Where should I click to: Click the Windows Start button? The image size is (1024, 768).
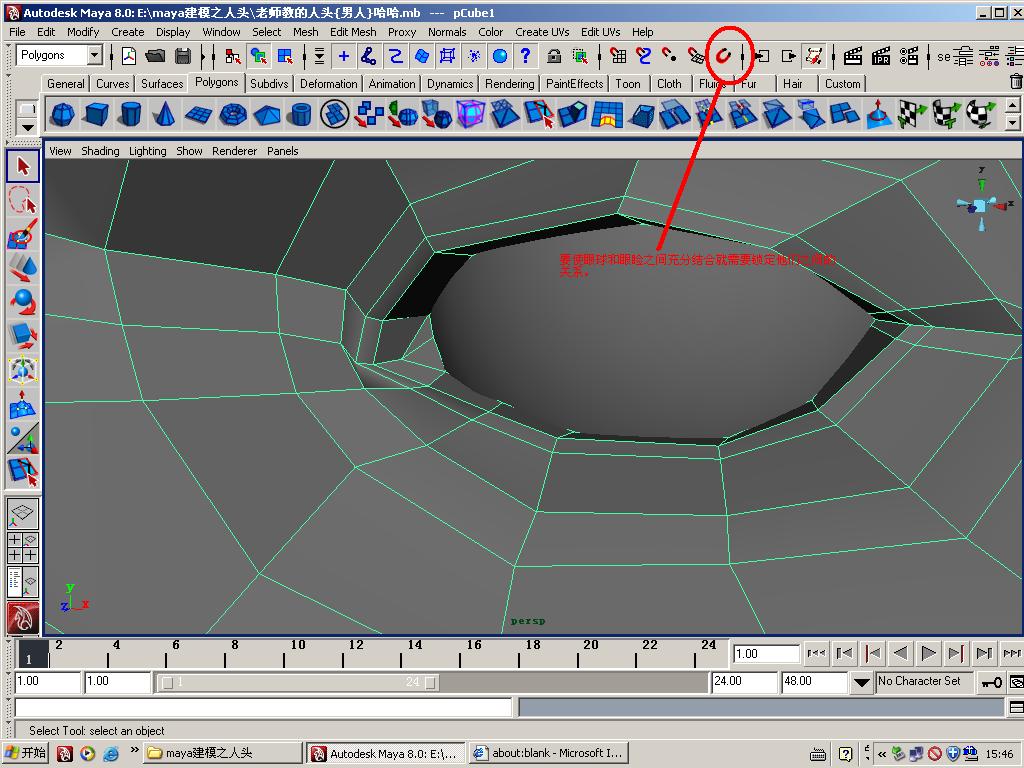[26, 753]
